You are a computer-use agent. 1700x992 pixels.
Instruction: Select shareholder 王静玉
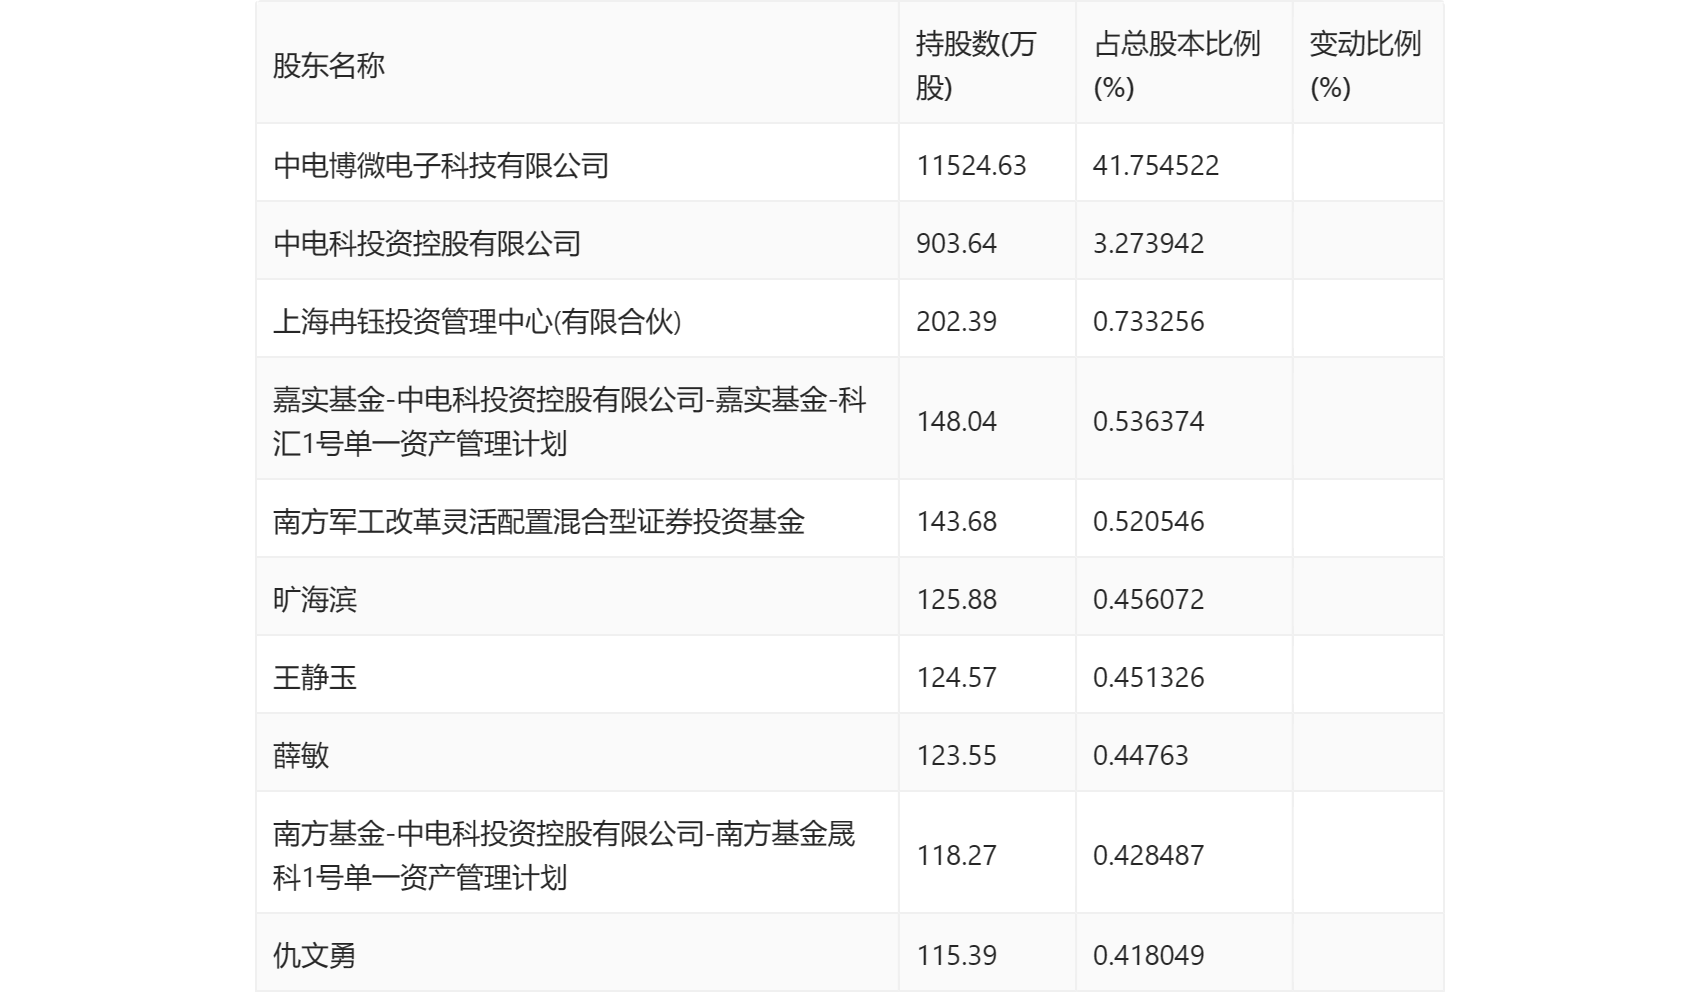pyautogui.click(x=315, y=677)
